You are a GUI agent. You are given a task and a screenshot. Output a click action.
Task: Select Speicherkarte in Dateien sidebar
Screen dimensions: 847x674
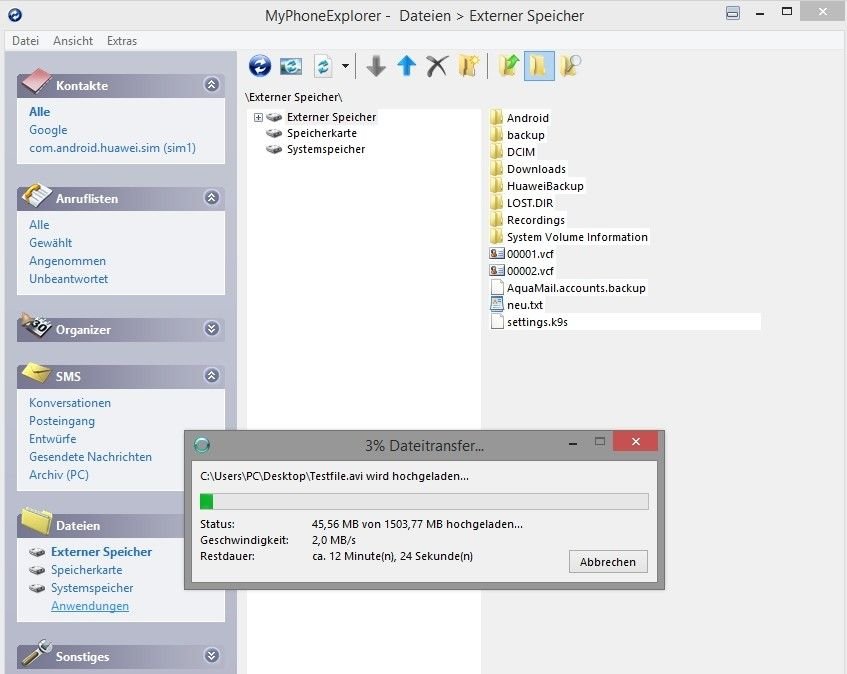86,570
